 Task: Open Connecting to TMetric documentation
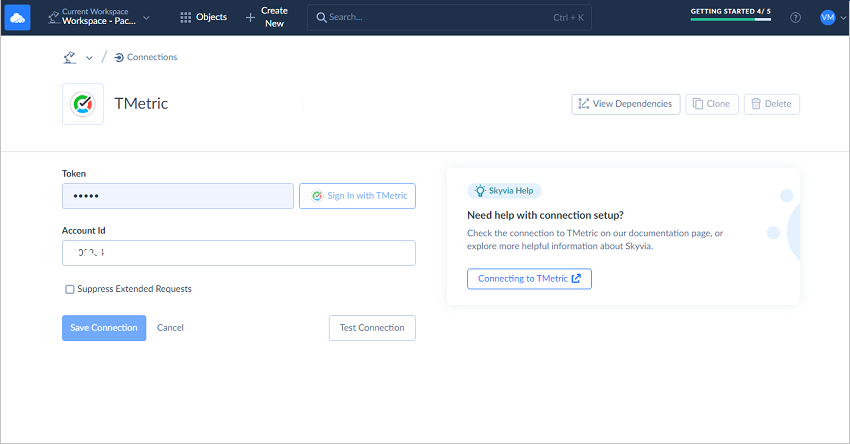click(x=529, y=279)
